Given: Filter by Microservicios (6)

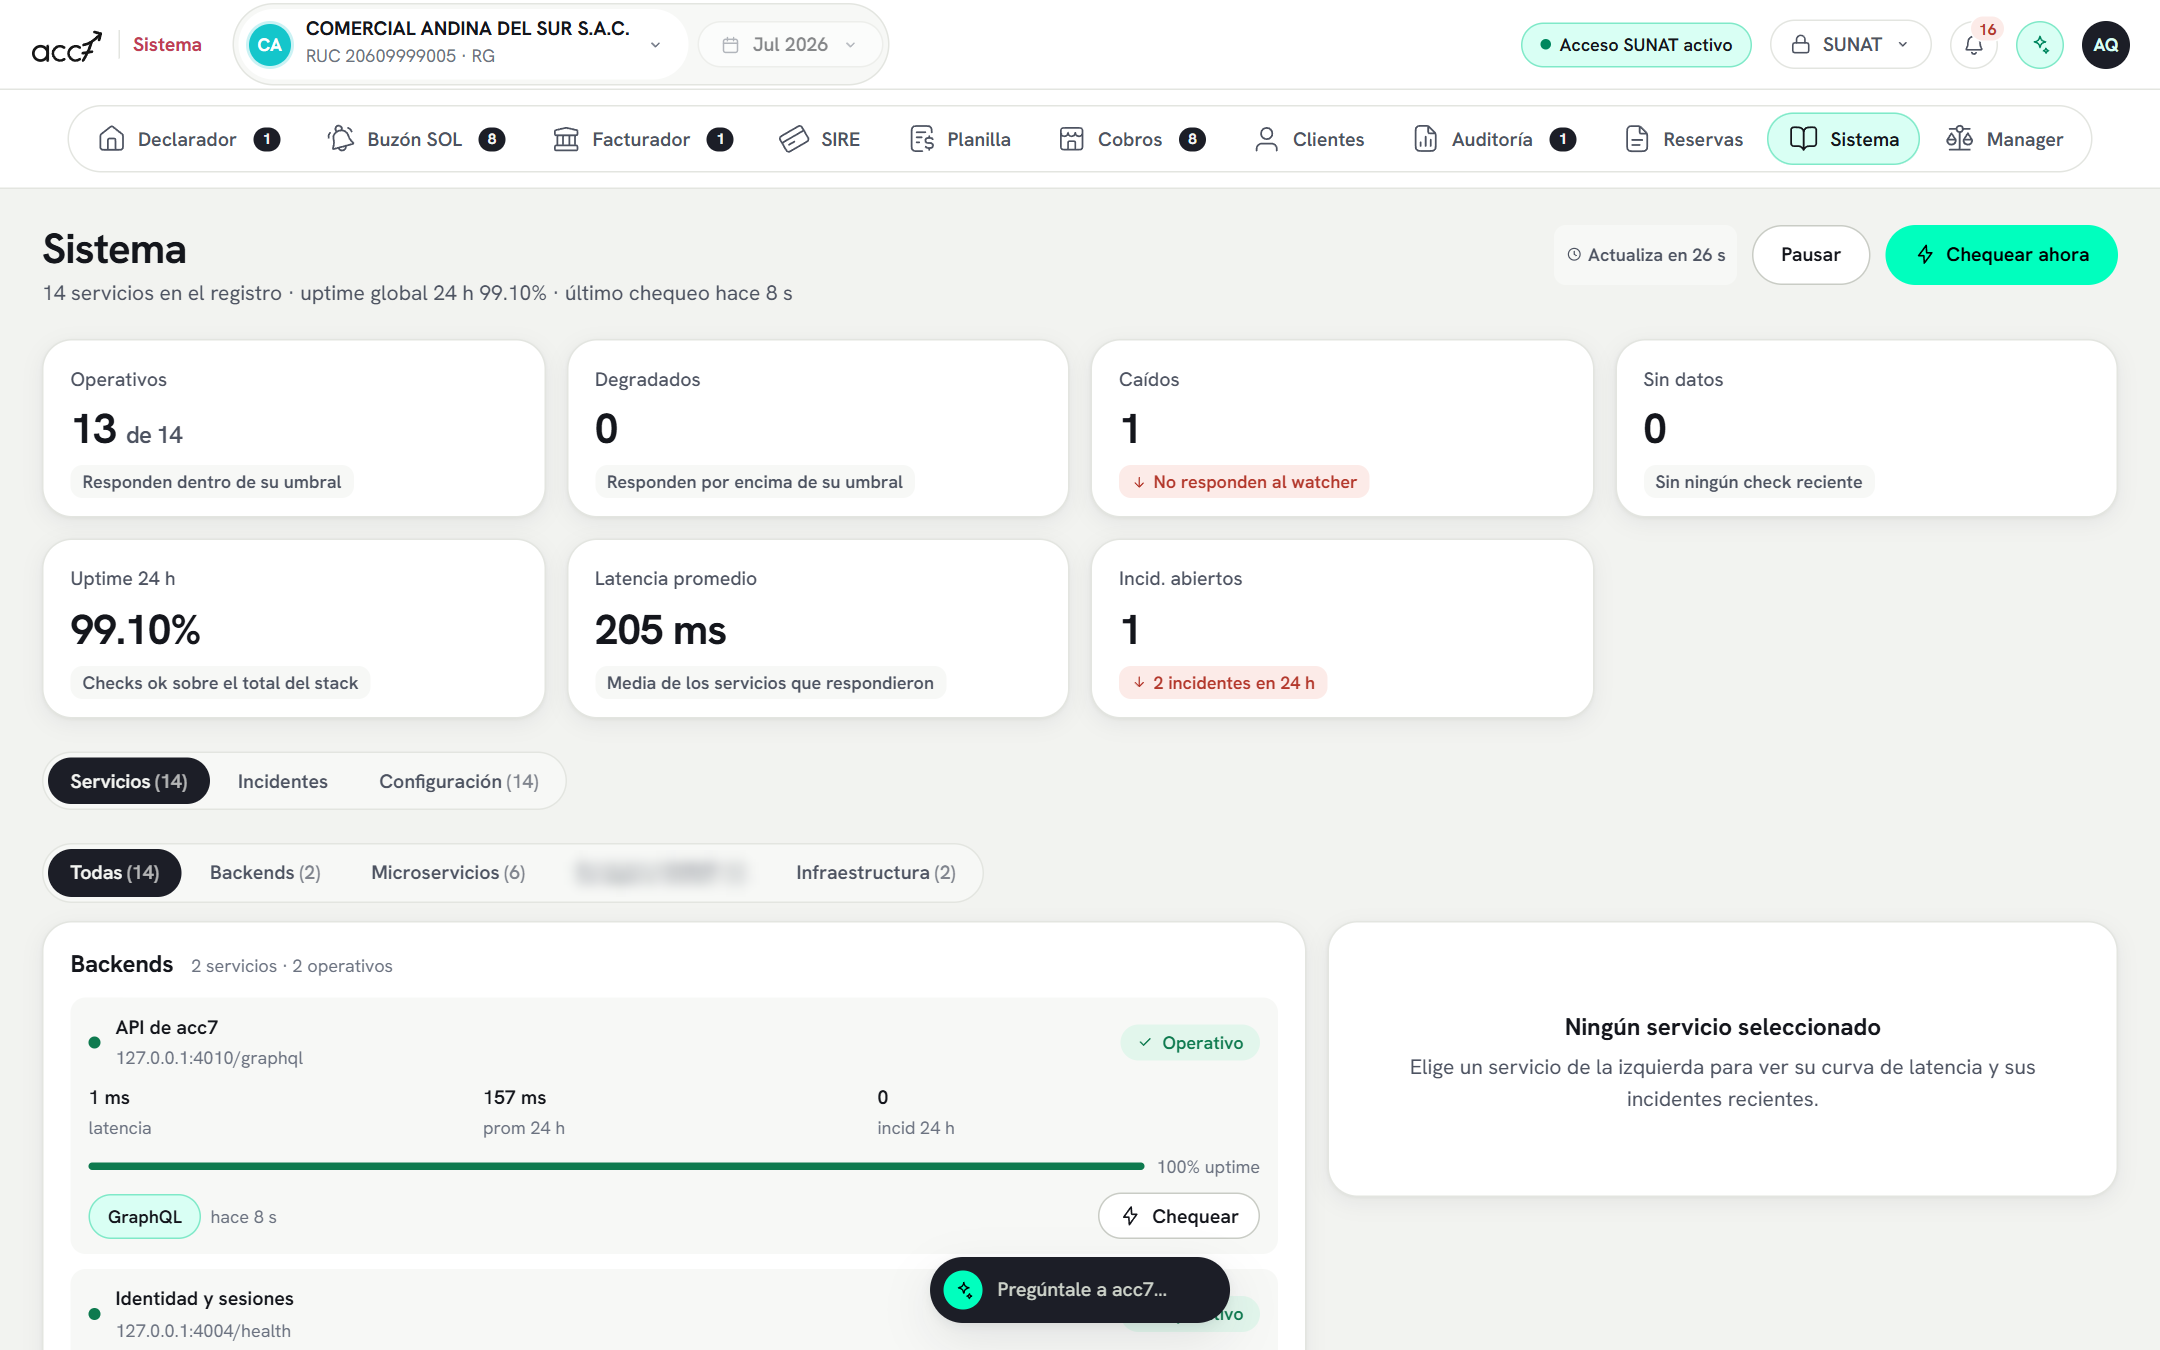Looking at the screenshot, I should [x=448, y=873].
